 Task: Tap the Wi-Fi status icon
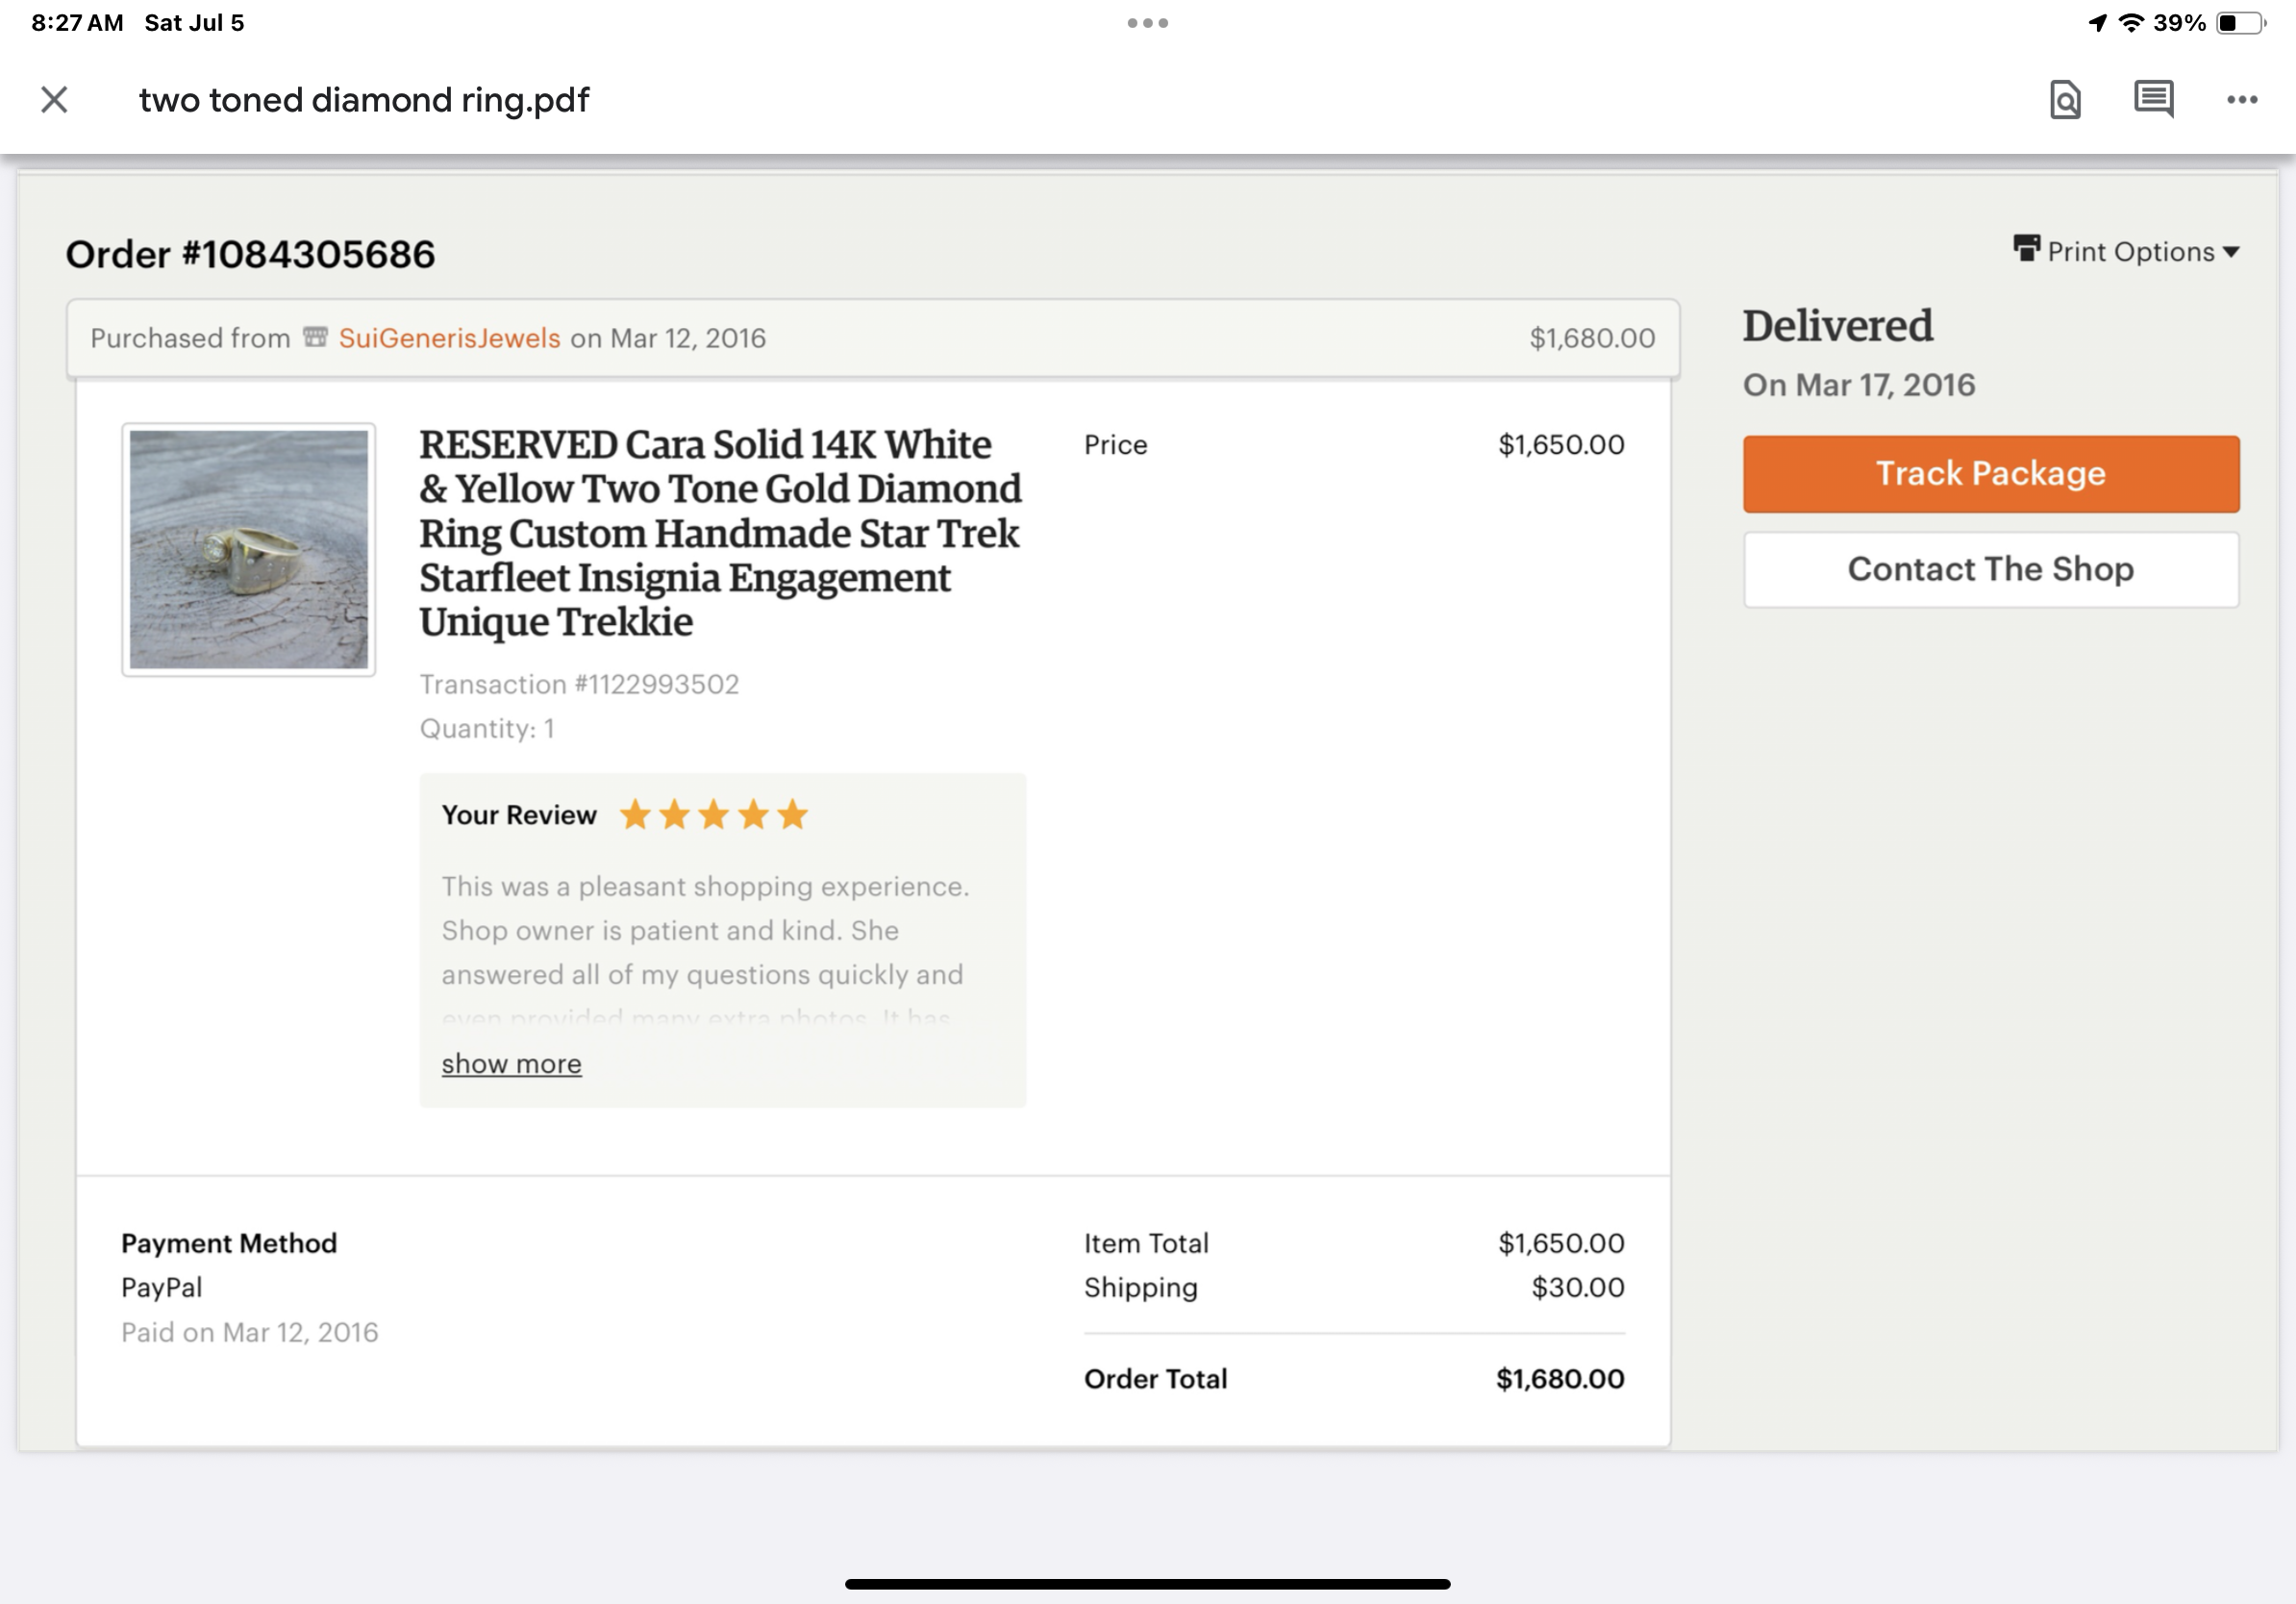pos(2131,23)
